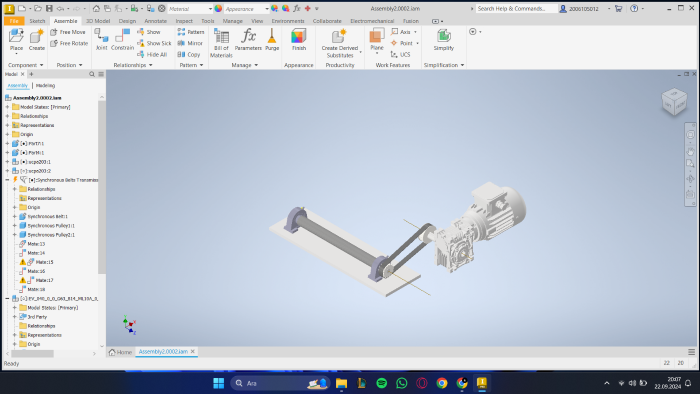
Task: Select the Create component tool
Action: click(37, 40)
